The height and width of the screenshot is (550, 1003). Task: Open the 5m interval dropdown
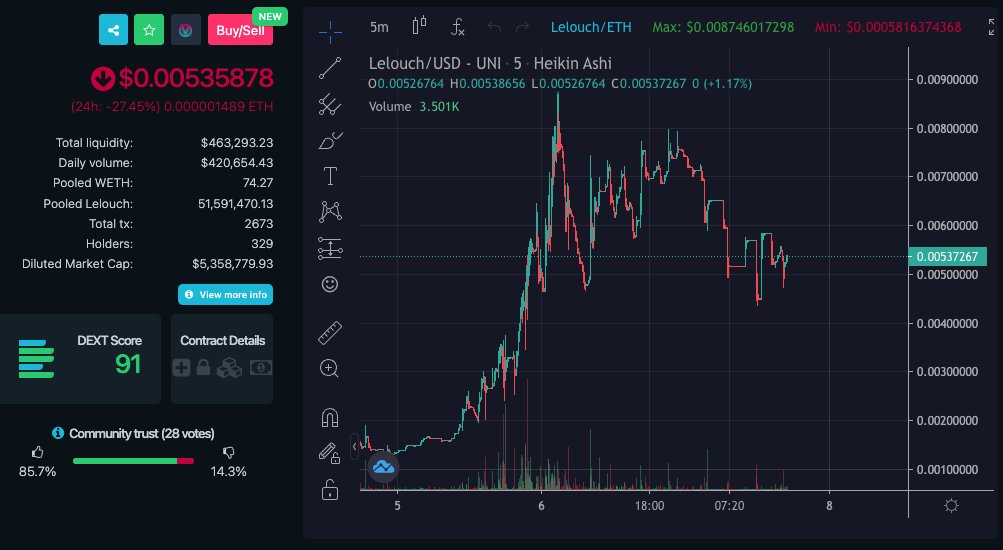[x=379, y=27]
